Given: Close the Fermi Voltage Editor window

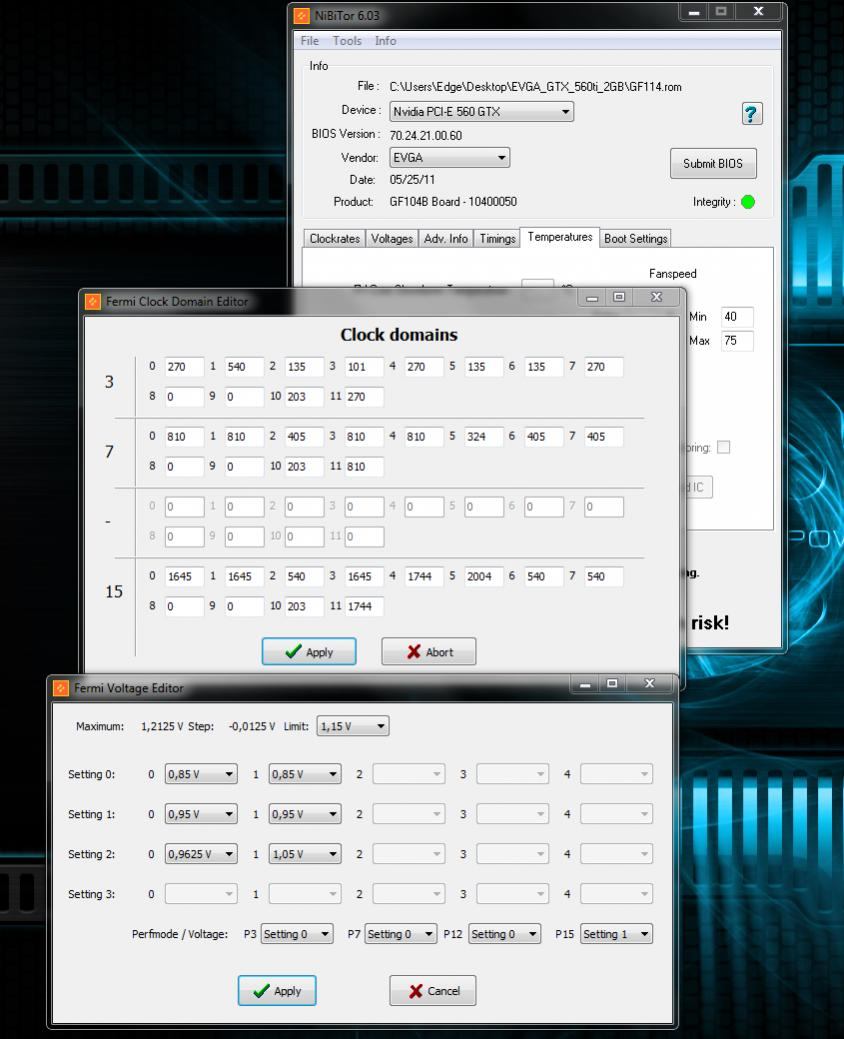Looking at the screenshot, I should 649,684.
